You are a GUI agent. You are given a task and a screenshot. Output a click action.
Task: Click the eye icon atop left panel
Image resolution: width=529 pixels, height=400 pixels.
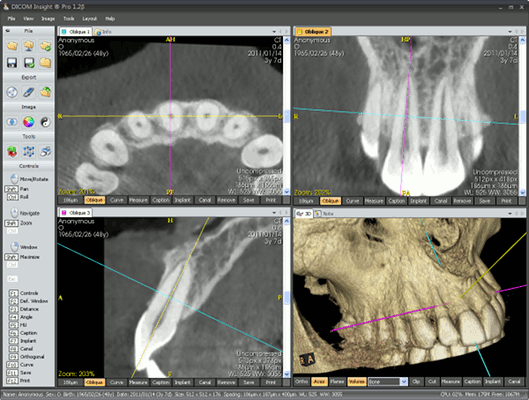(x=8, y=31)
